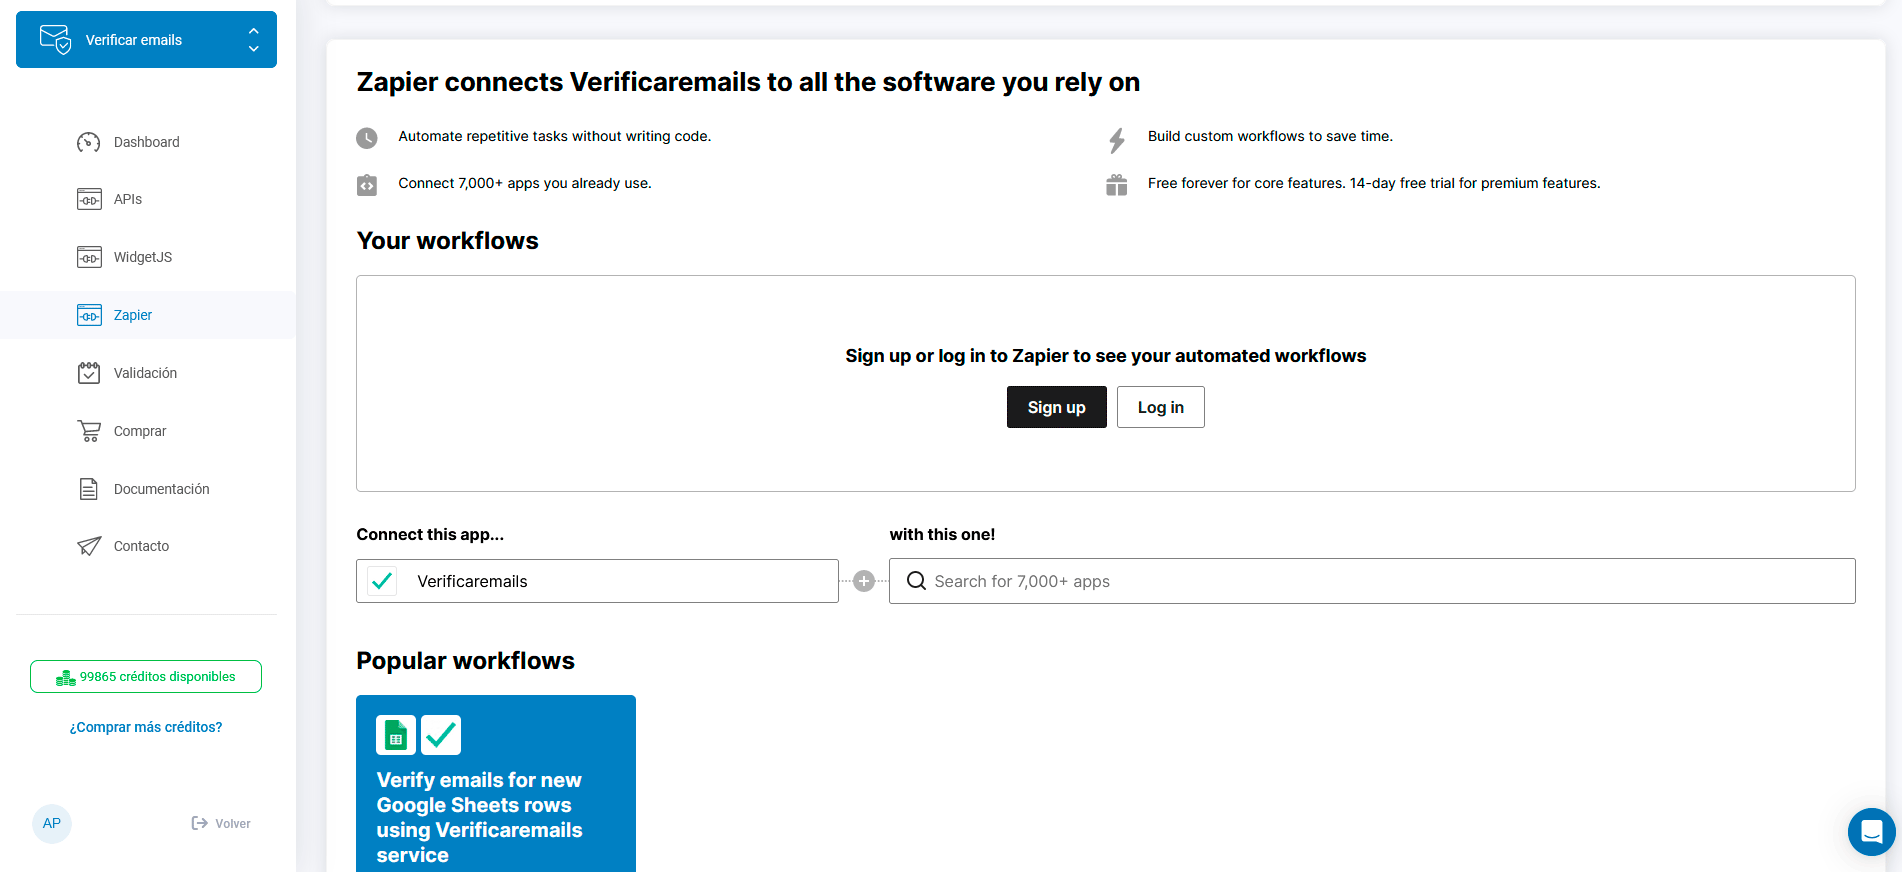Click the Verificaremails check icon on card
Viewport: 1902px width, 872px height.
click(x=441, y=735)
